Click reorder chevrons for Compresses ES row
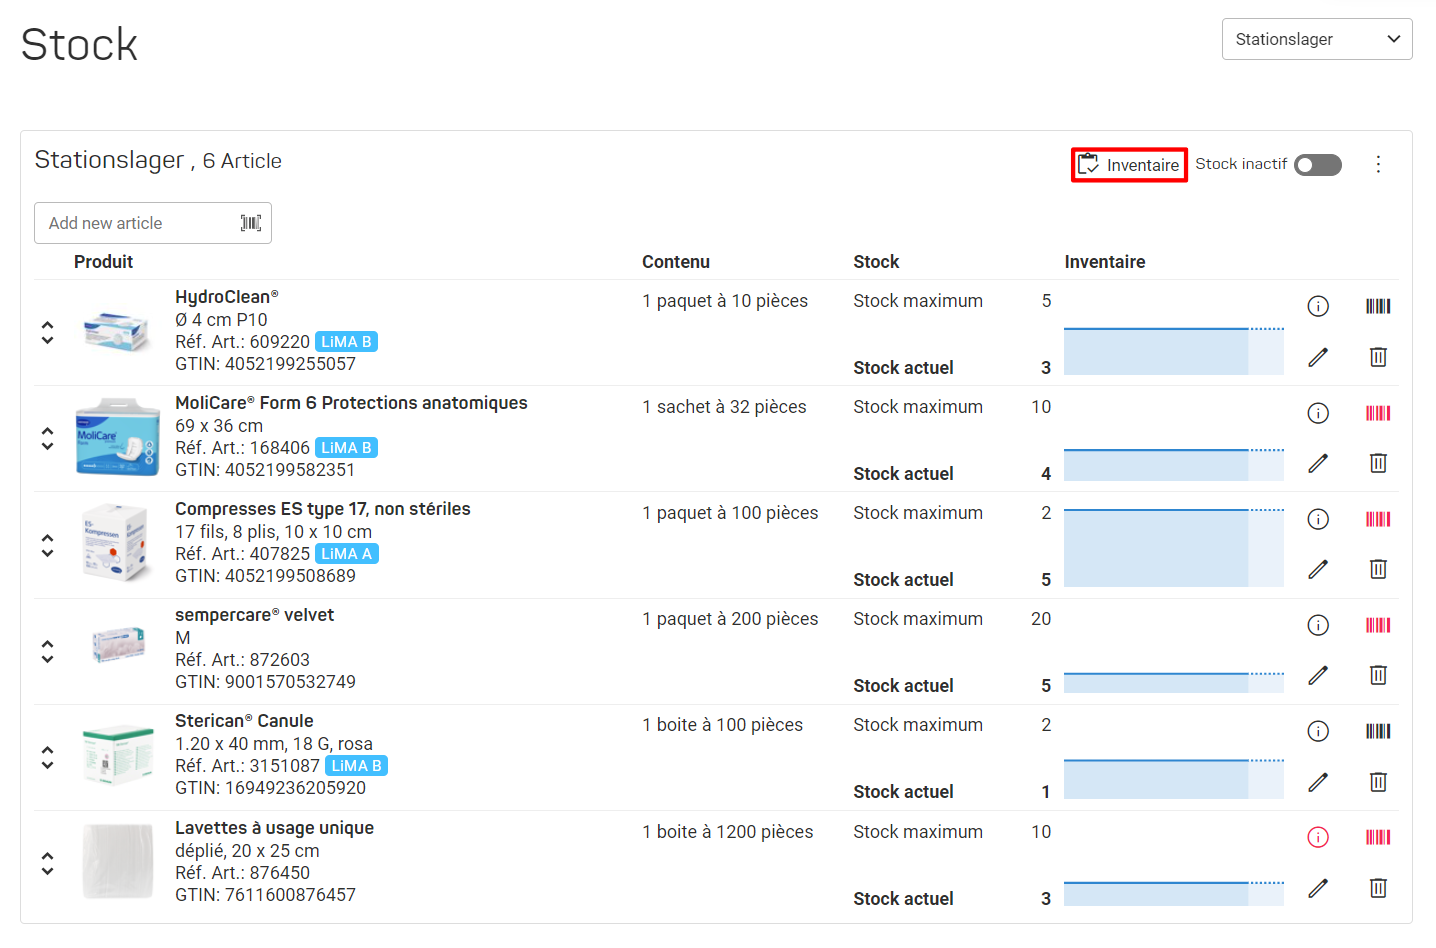Viewport: 1436px width, 948px height. click(47, 545)
